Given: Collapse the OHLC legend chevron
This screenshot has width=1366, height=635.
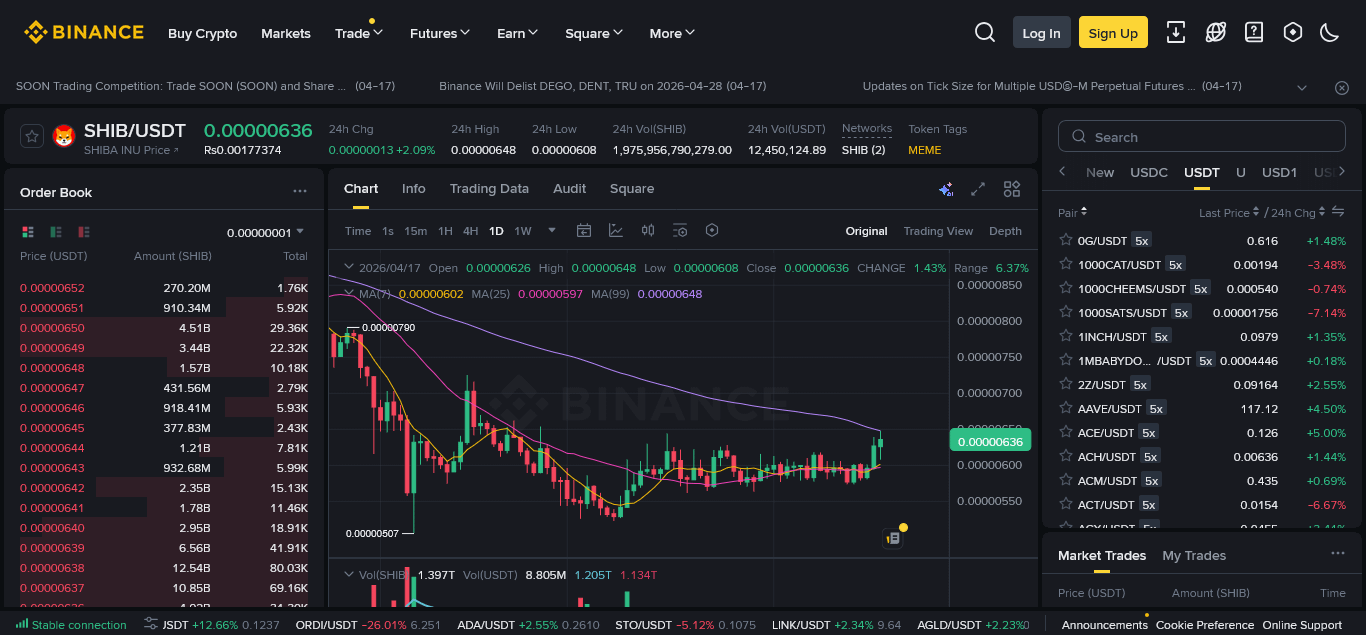Looking at the screenshot, I should tap(348, 267).
